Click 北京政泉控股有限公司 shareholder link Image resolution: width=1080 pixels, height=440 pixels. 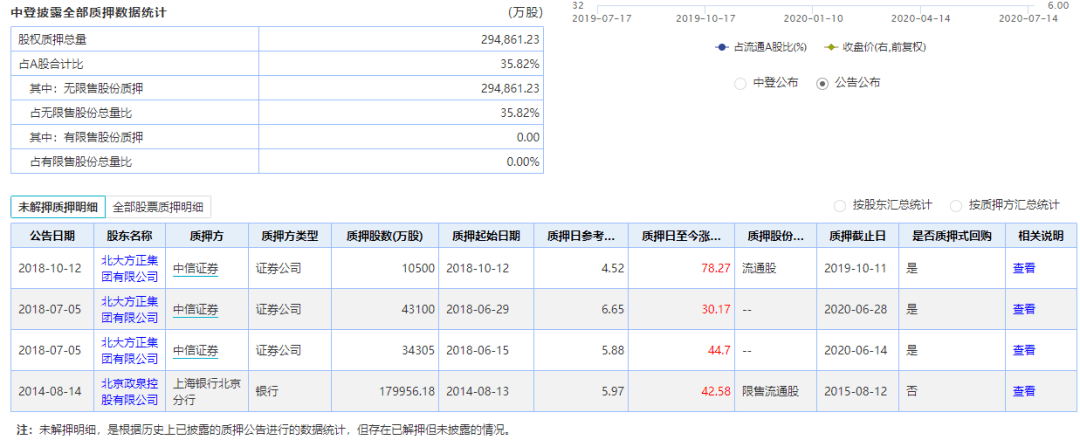point(130,391)
